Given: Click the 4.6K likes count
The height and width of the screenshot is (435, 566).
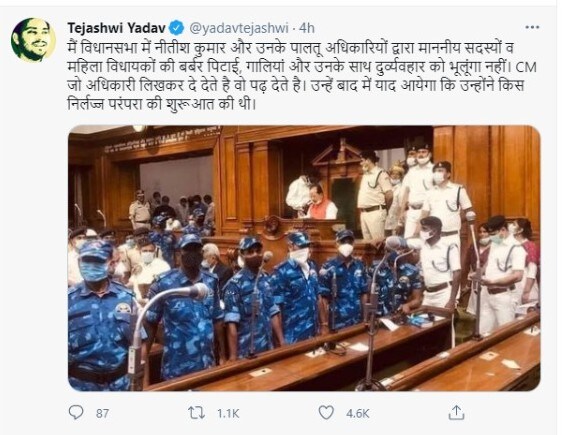Looking at the screenshot, I should click(x=358, y=413).
